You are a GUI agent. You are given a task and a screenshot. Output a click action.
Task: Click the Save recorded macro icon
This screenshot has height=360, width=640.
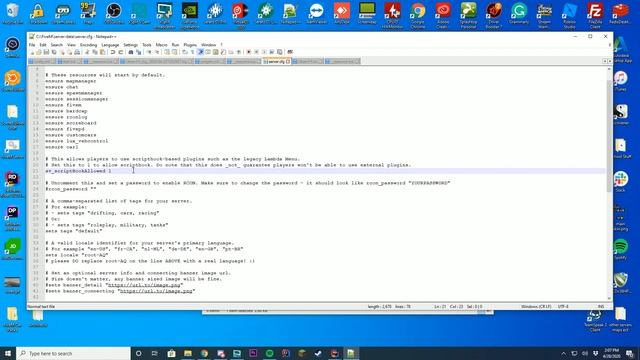click(279, 52)
